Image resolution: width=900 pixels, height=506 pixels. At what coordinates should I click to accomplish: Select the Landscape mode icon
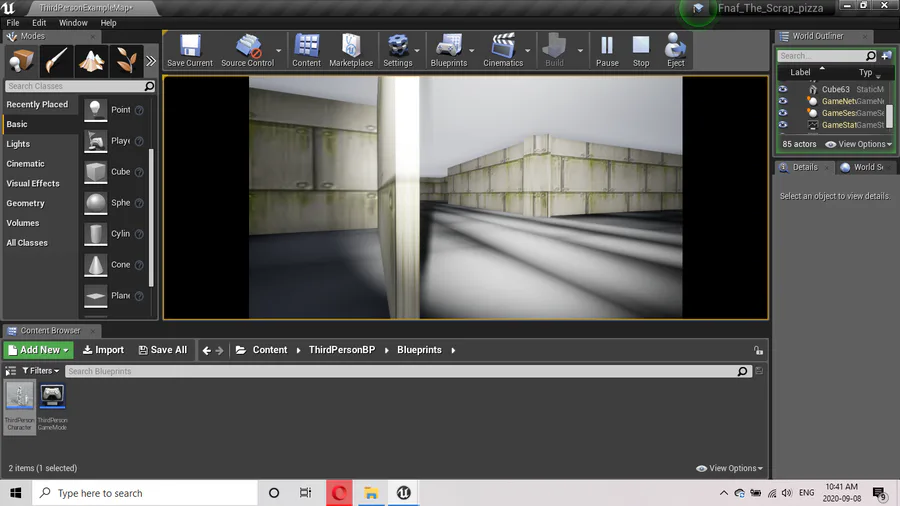tap(91, 61)
